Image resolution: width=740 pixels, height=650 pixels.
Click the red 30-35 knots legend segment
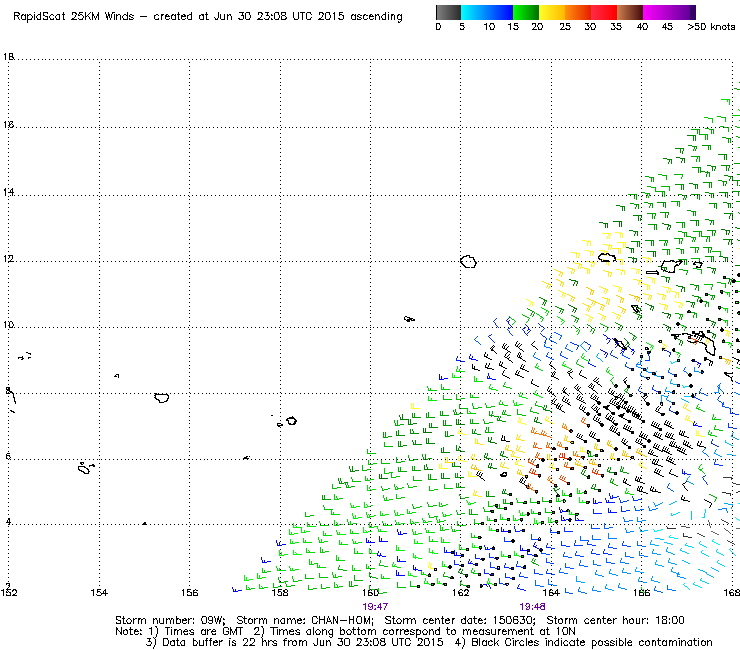[604, 12]
